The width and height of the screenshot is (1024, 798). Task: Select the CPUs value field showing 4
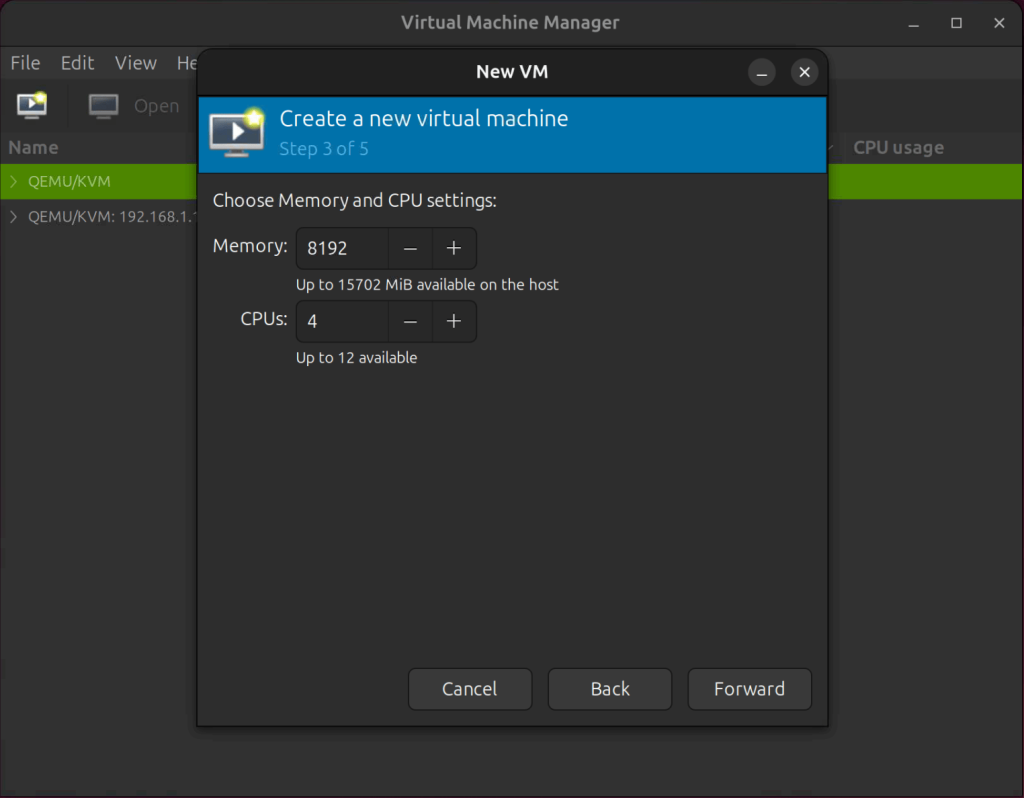point(340,321)
